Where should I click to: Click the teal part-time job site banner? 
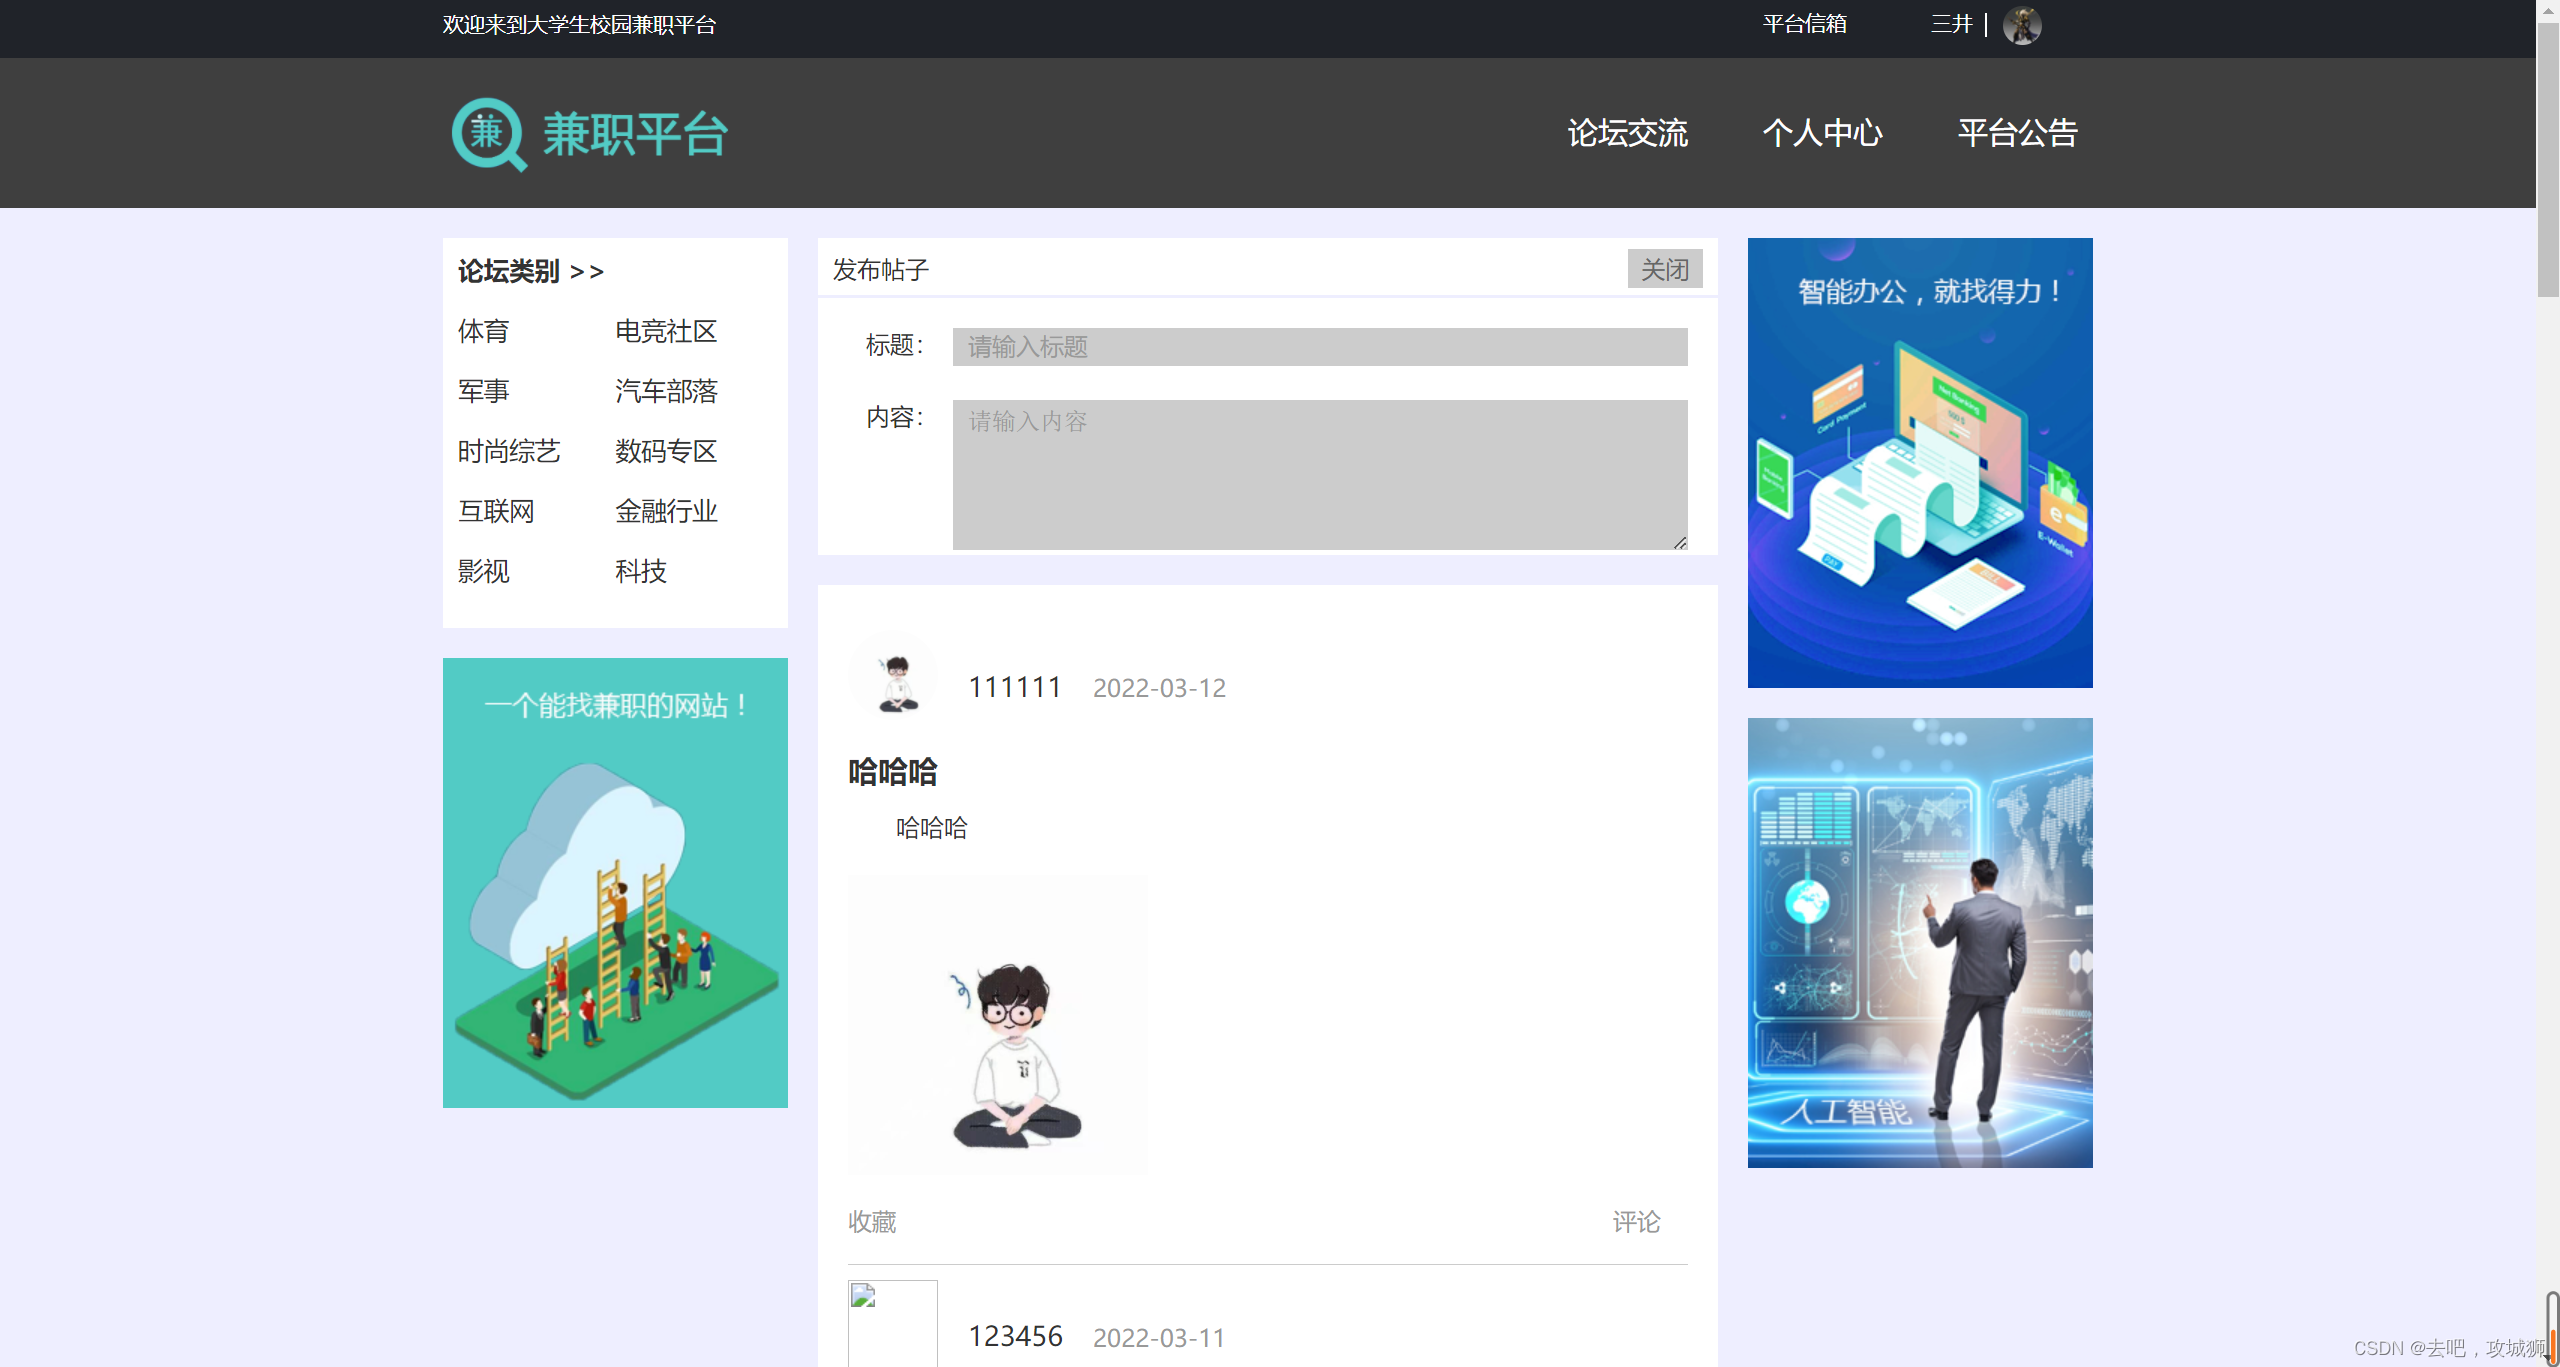(x=615, y=882)
